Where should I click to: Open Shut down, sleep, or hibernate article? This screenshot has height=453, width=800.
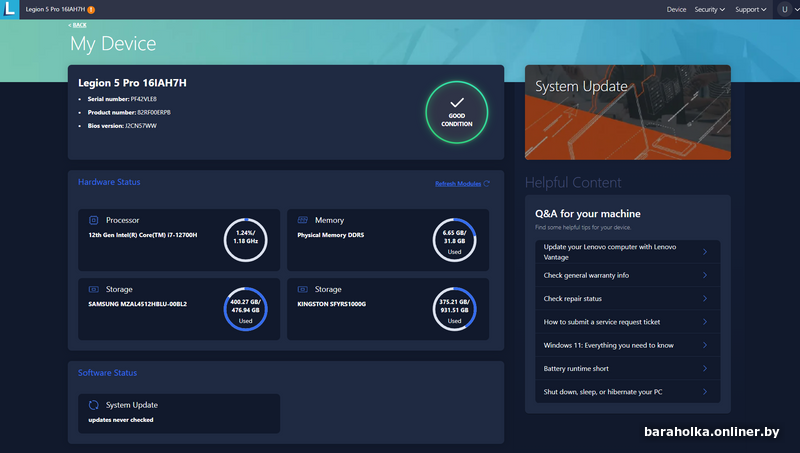tap(628, 392)
